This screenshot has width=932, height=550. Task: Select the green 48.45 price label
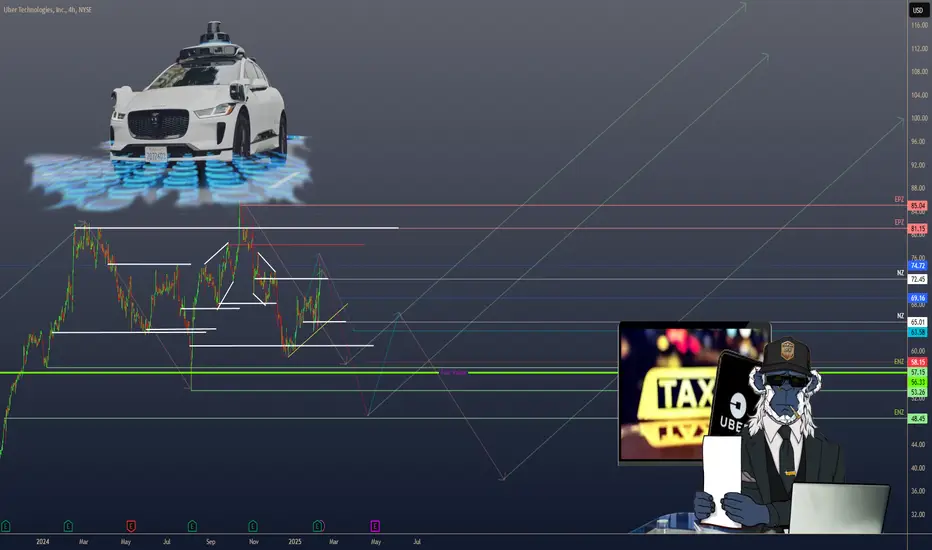click(x=918, y=419)
